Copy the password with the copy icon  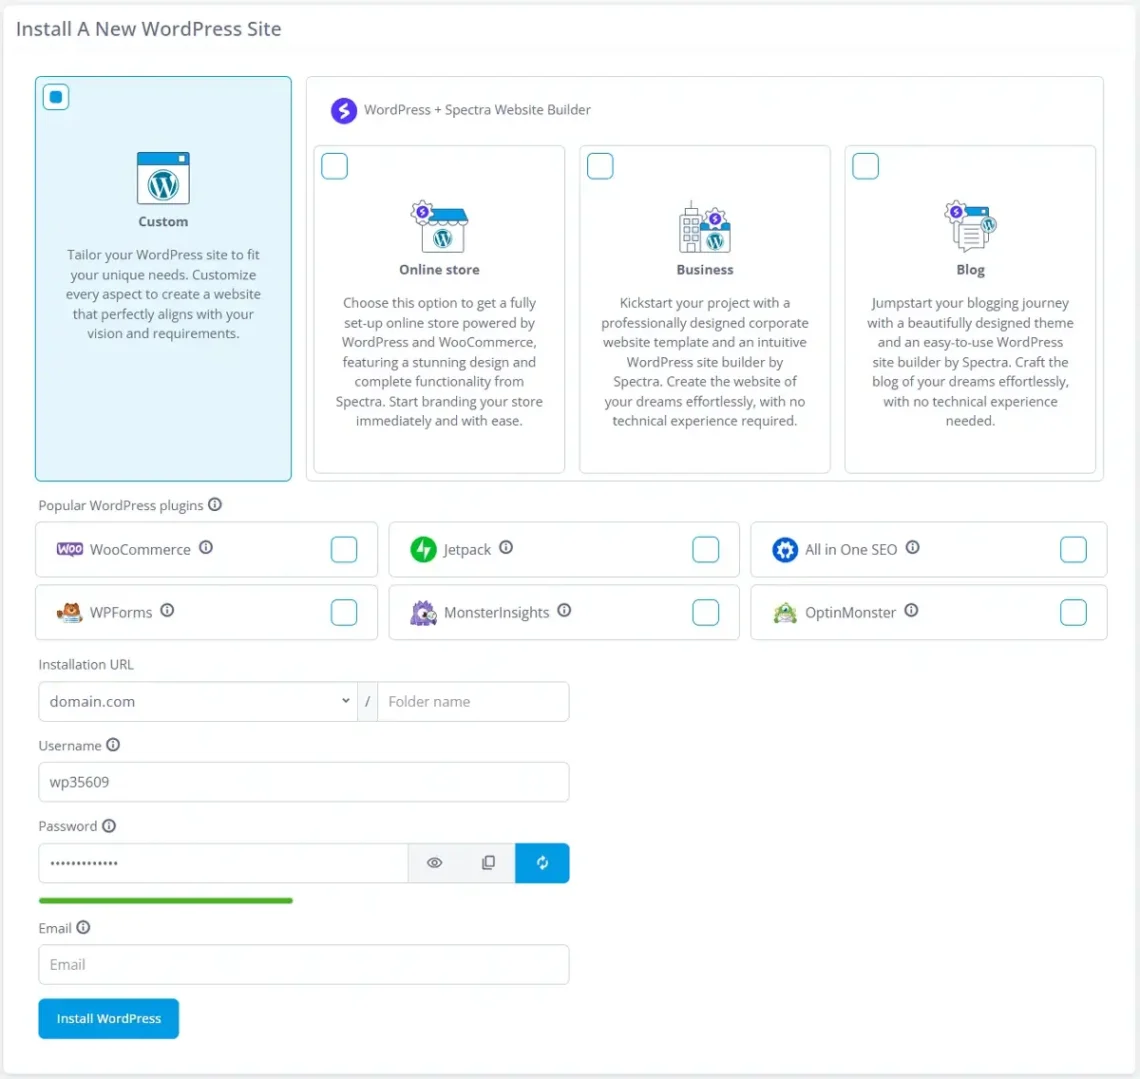click(x=488, y=862)
